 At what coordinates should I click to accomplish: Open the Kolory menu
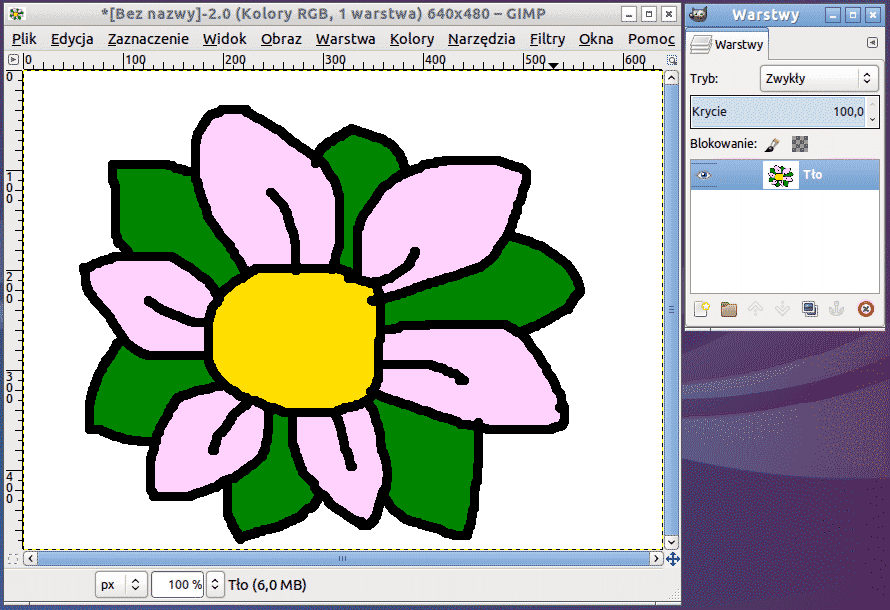point(411,39)
